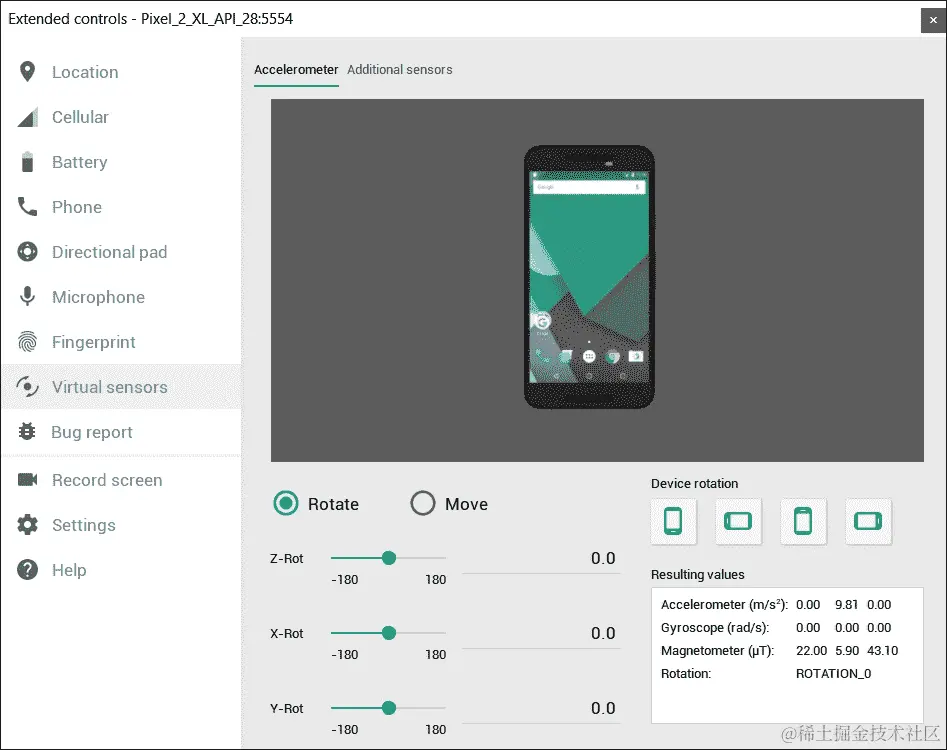947x750 pixels.
Task: Click the Settings gear icon
Action: pyautogui.click(x=27, y=525)
